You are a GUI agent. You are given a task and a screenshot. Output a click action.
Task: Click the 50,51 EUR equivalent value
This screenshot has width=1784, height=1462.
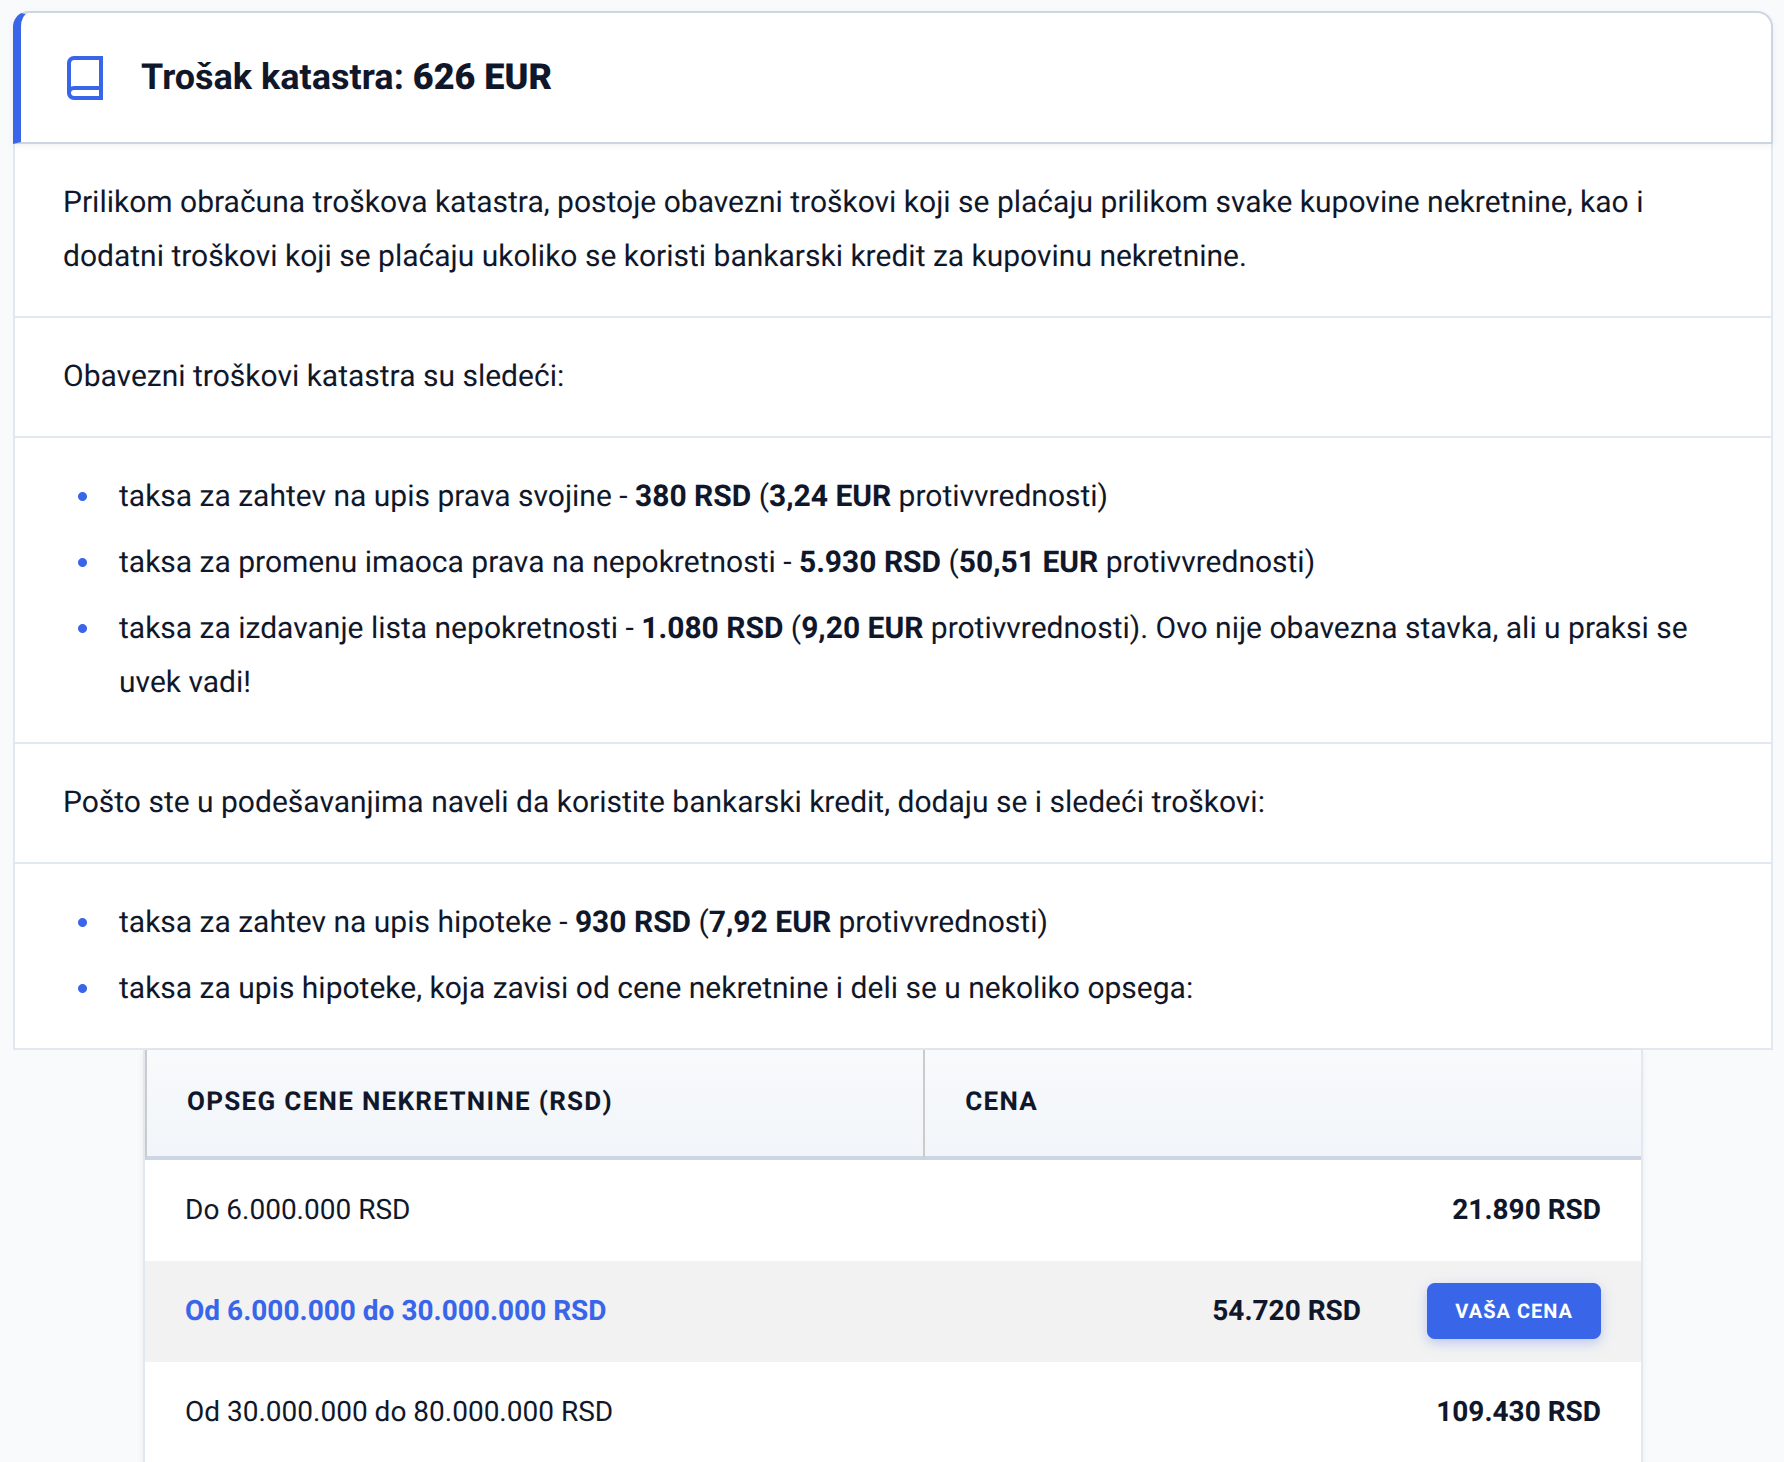pos(1028,562)
